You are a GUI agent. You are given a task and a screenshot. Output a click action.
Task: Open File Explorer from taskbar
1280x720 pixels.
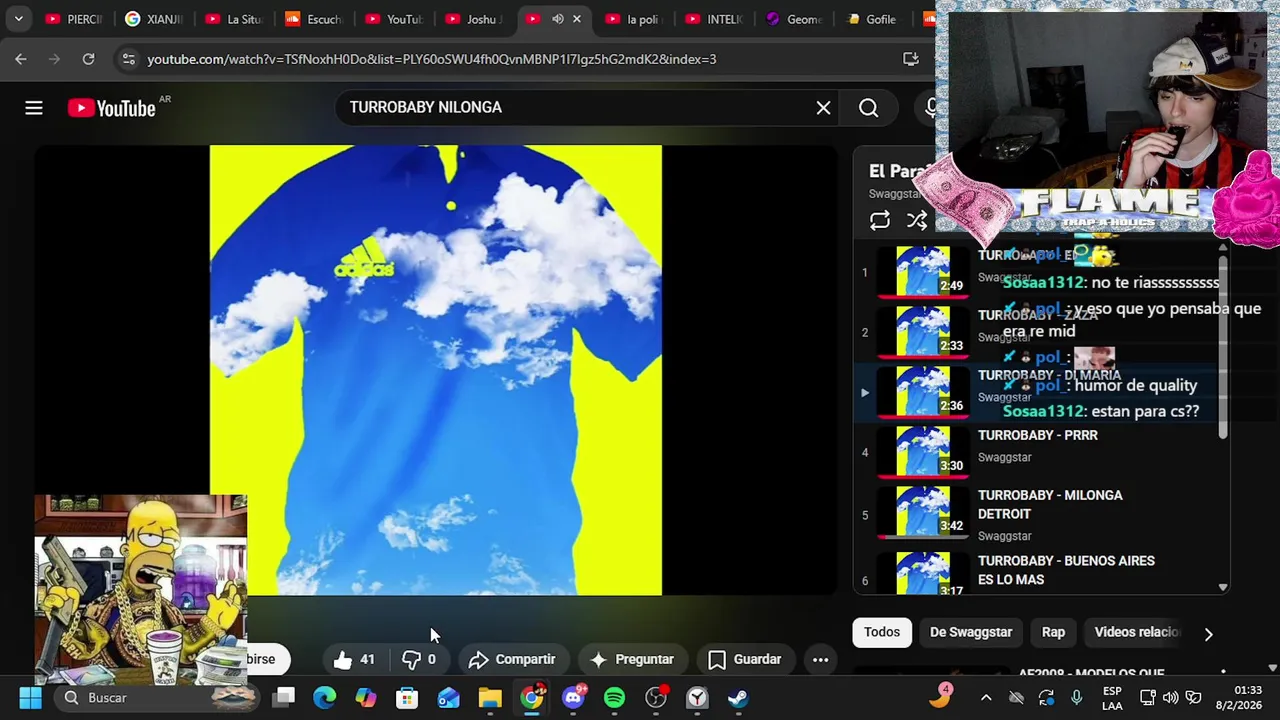490,698
